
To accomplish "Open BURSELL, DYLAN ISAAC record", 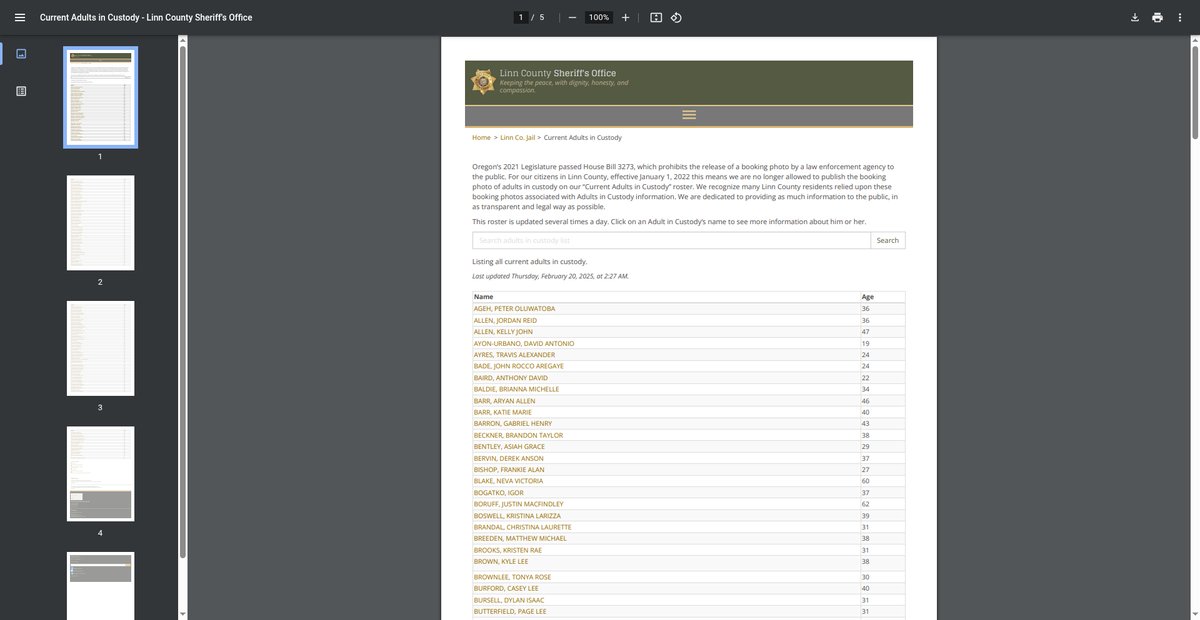I will [x=508, y=600].
